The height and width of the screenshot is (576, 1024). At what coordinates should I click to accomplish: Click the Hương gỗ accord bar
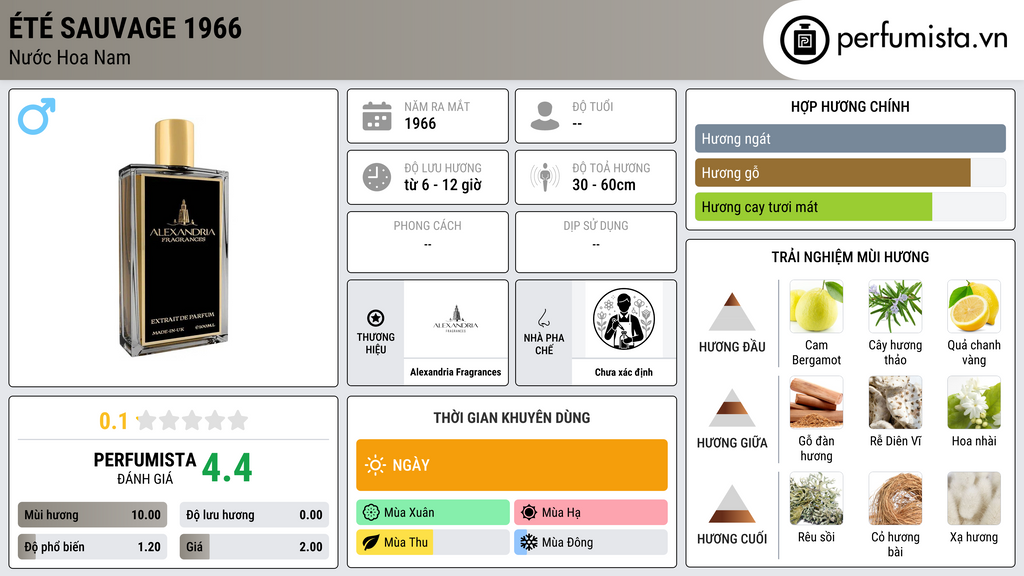[850, 173]
